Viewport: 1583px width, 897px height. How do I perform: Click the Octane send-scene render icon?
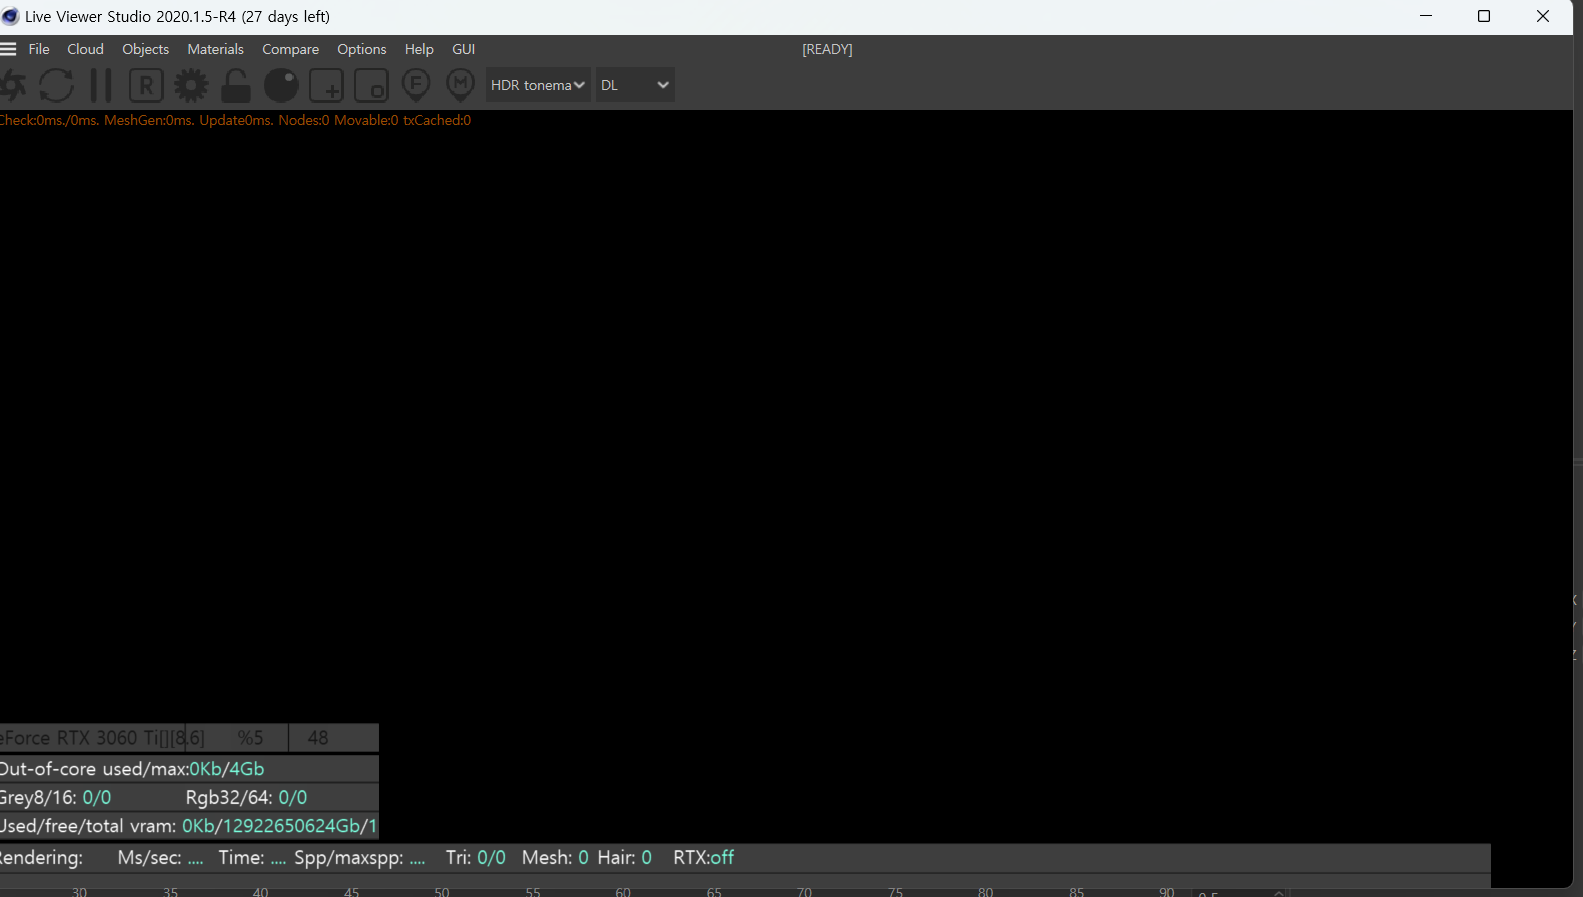(12, 85)
